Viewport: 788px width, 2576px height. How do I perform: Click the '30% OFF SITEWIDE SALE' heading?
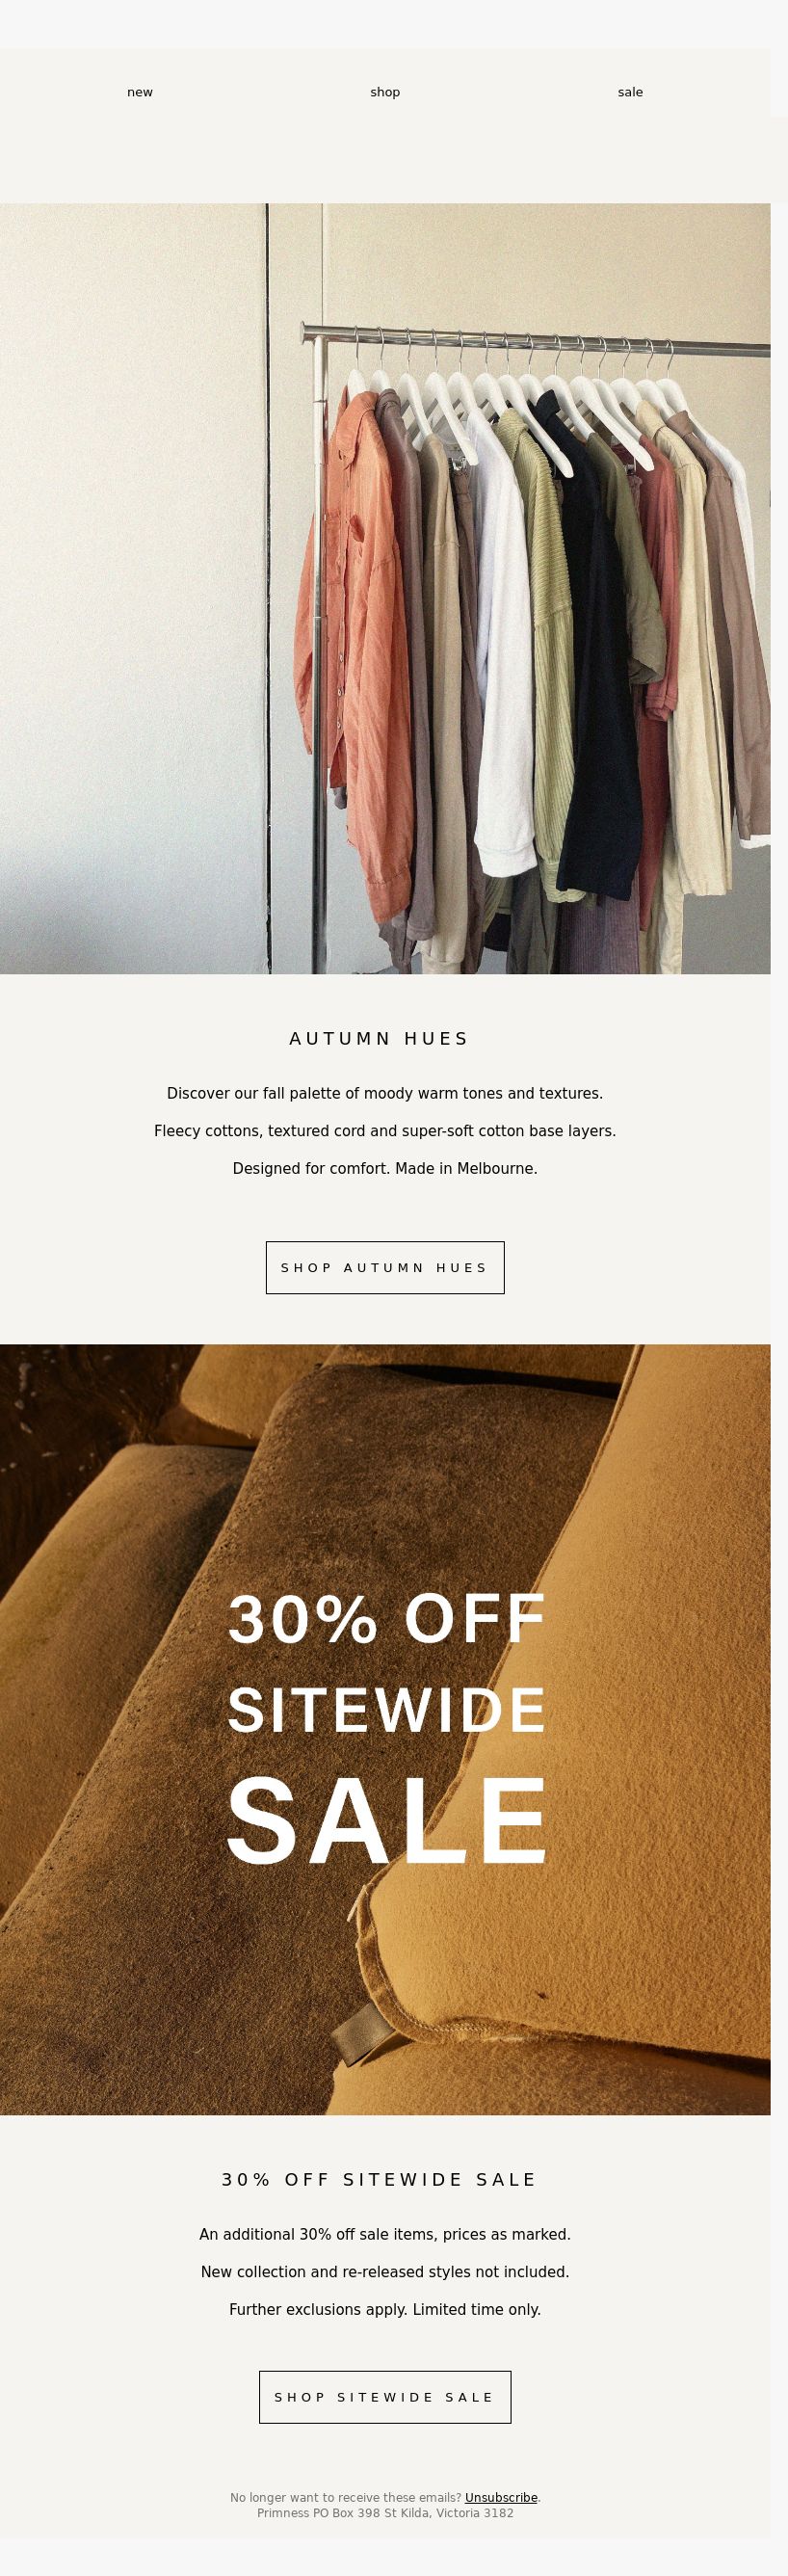tap(379, 2179)
